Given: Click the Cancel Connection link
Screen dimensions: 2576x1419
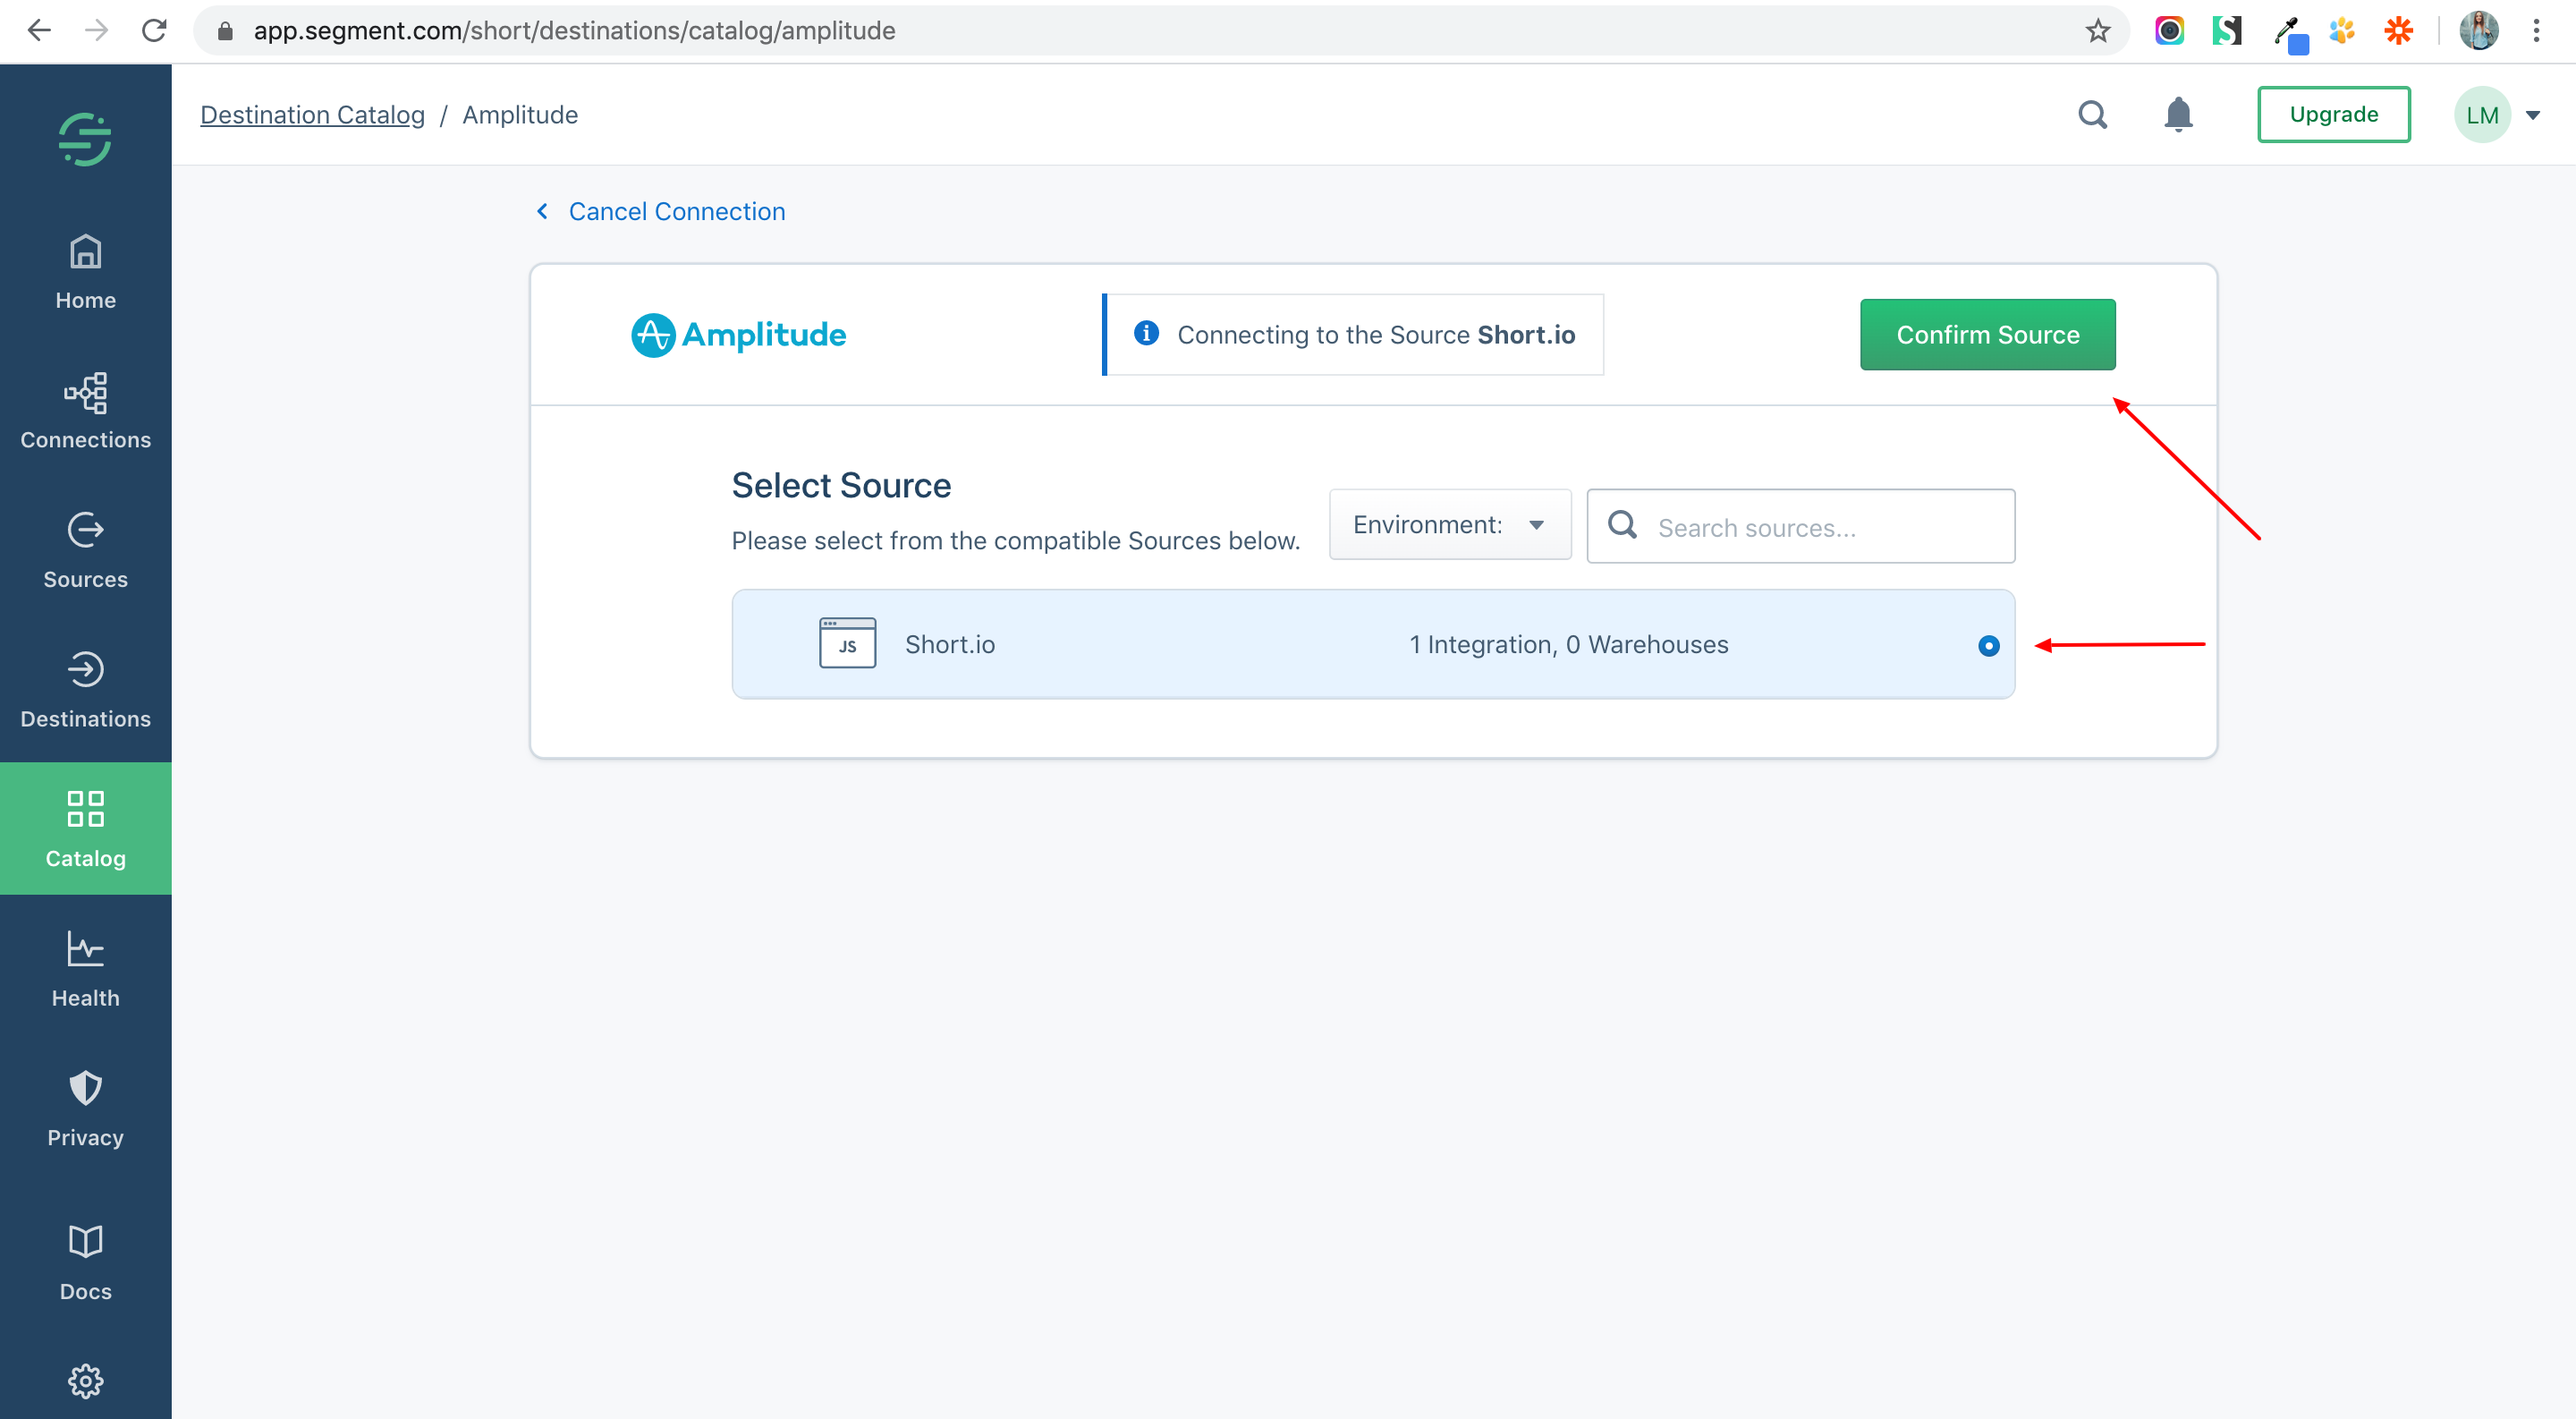Looking at the screenshot, I should click(676, 211).
